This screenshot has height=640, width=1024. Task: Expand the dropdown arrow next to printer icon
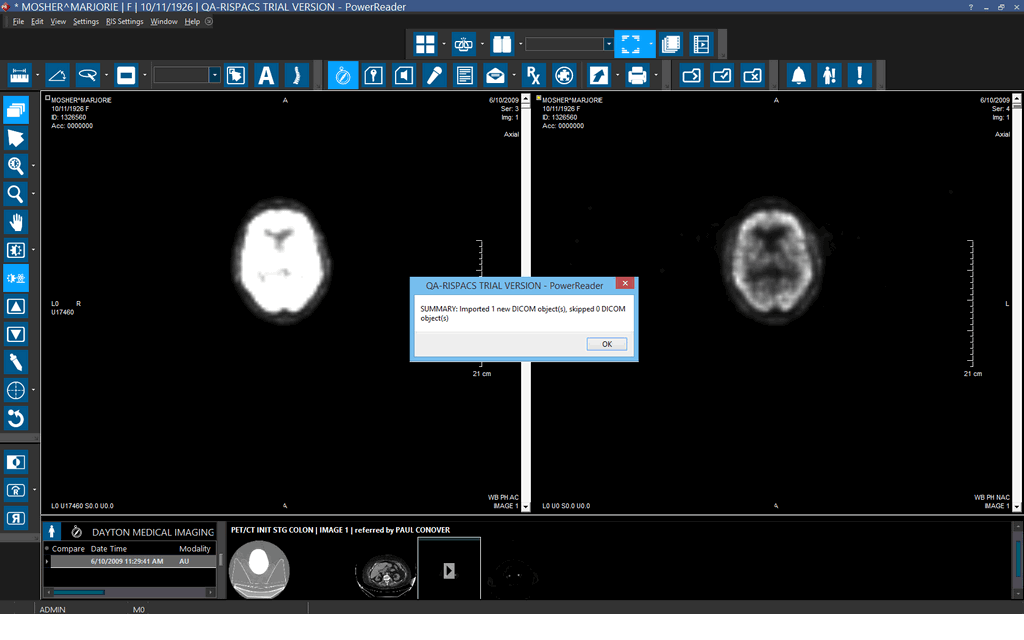coord(656,75)
